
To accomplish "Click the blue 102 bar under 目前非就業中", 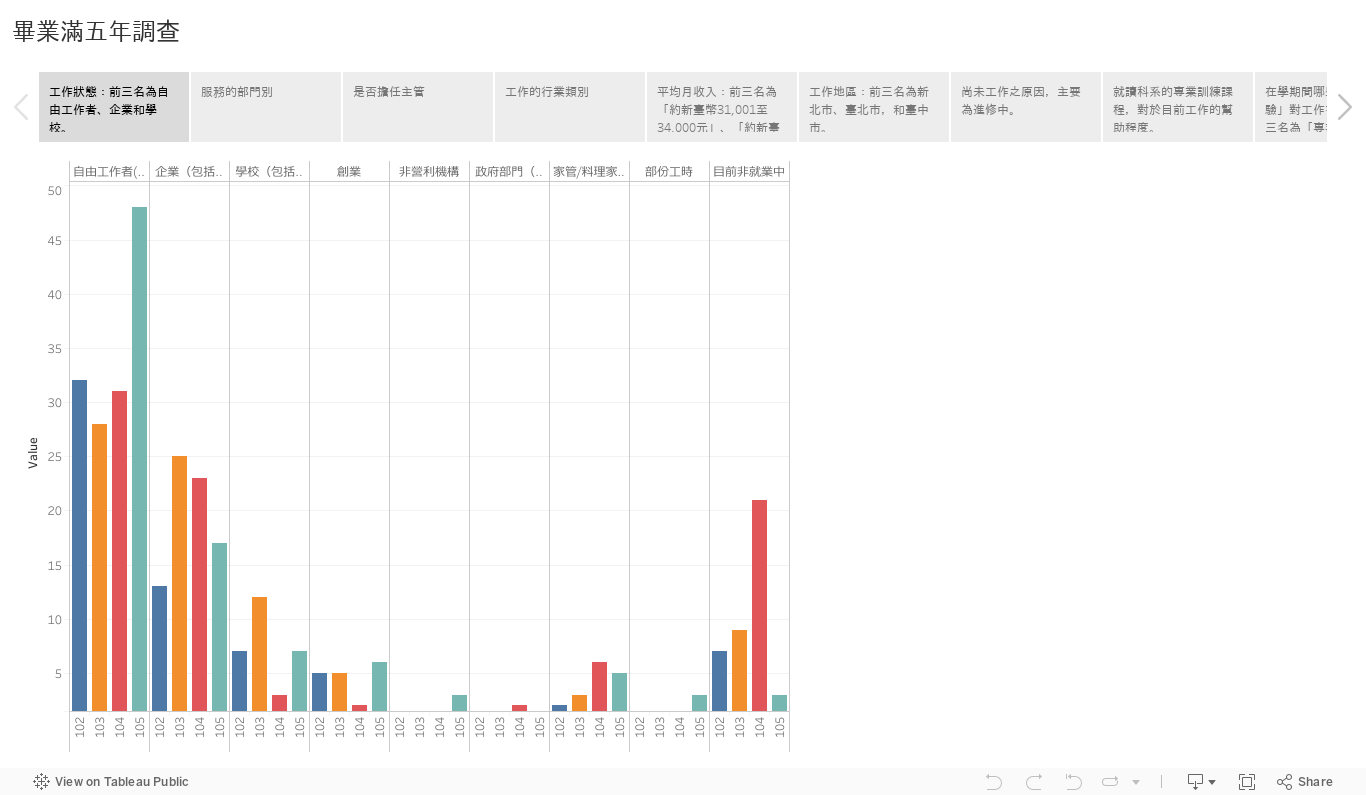I will click(719, 681).
